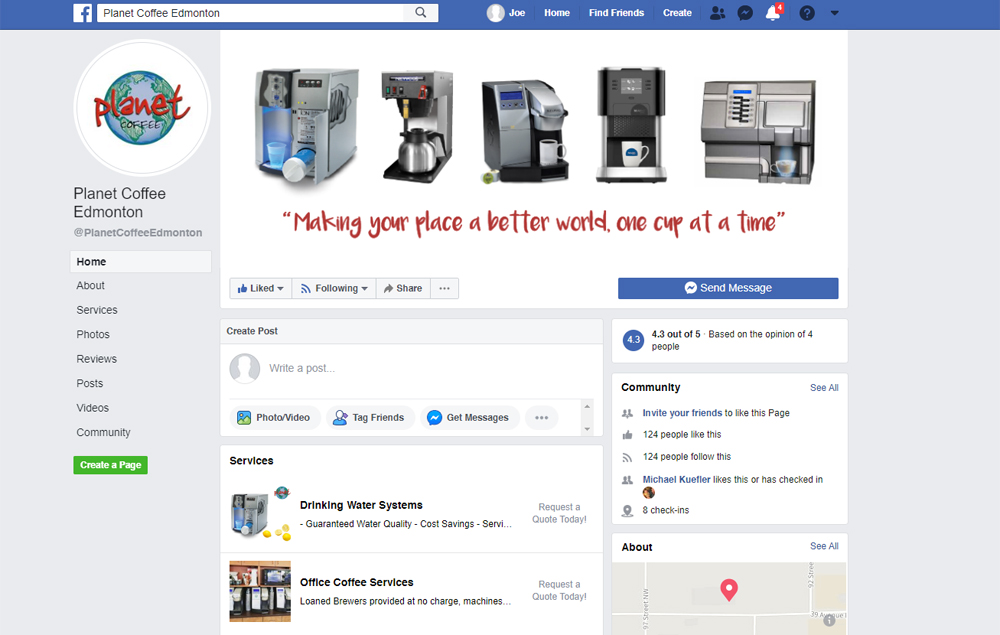Click the Planet Coffee Edmonton page title
The width and height of the screenshot is (1000, 635).
[x=119, y=203]
